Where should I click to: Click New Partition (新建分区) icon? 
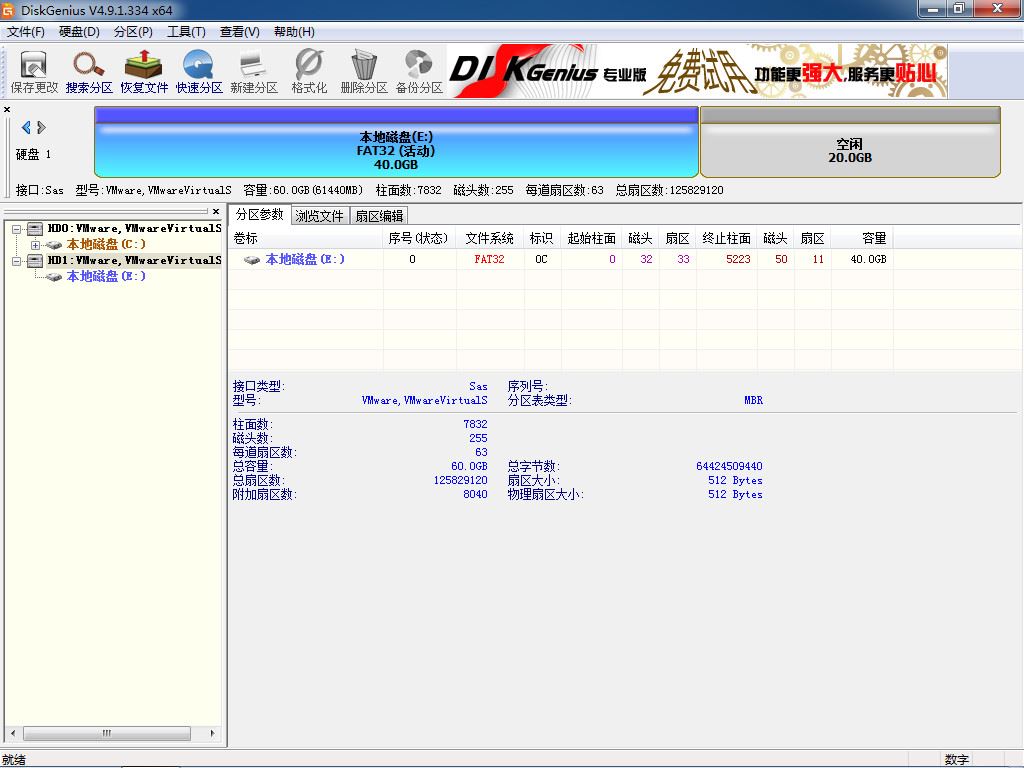[x=253, y=72]
